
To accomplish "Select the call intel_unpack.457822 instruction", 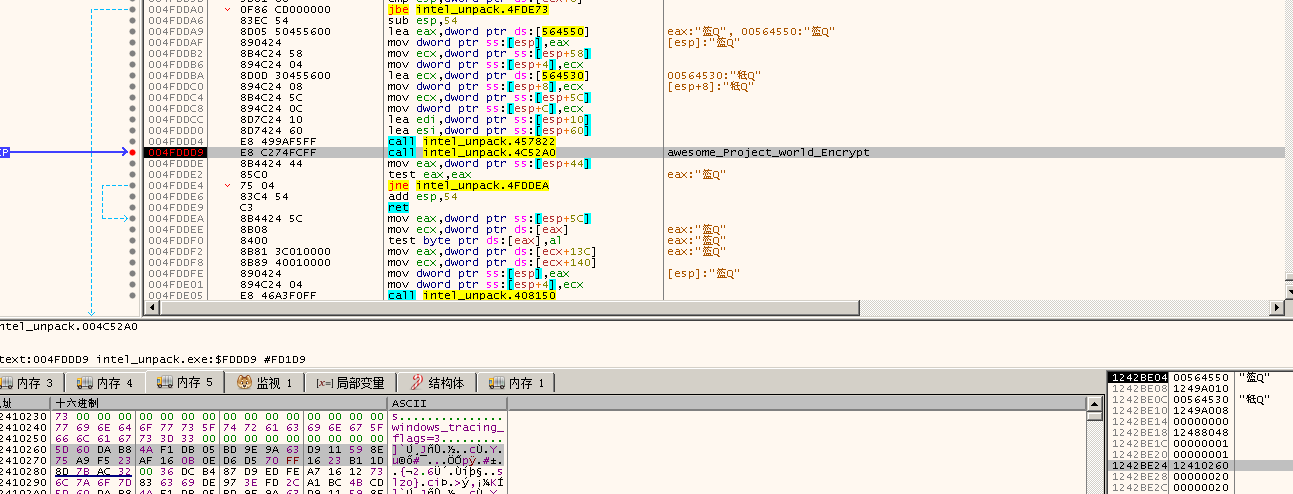I will coord(469,142).
